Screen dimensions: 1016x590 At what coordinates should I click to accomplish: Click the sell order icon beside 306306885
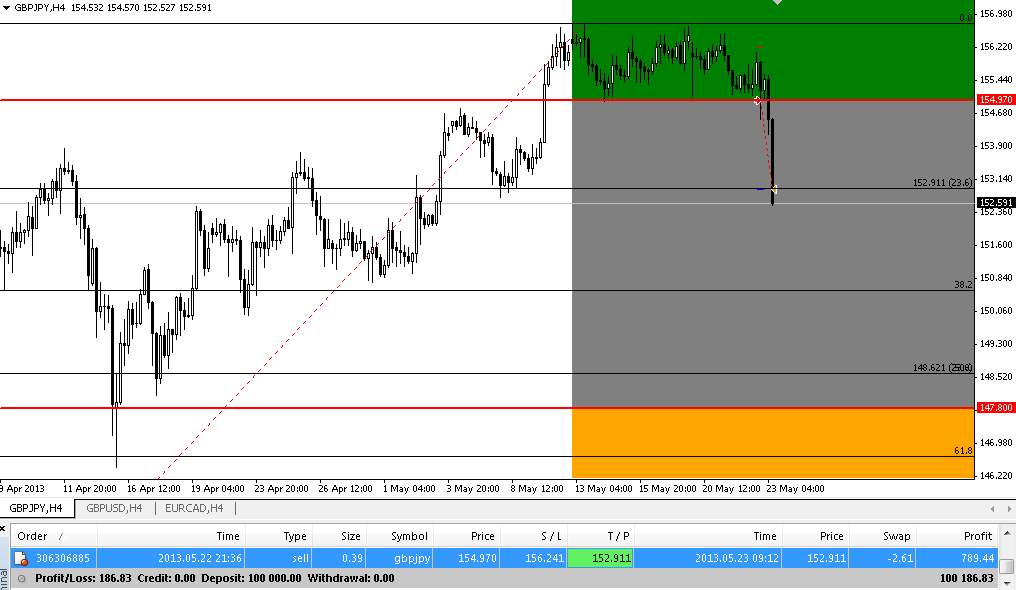click(x=21, y=558)
